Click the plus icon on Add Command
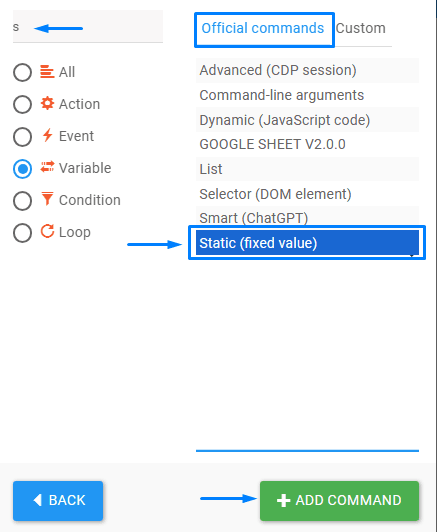 [x=283, y=500]
